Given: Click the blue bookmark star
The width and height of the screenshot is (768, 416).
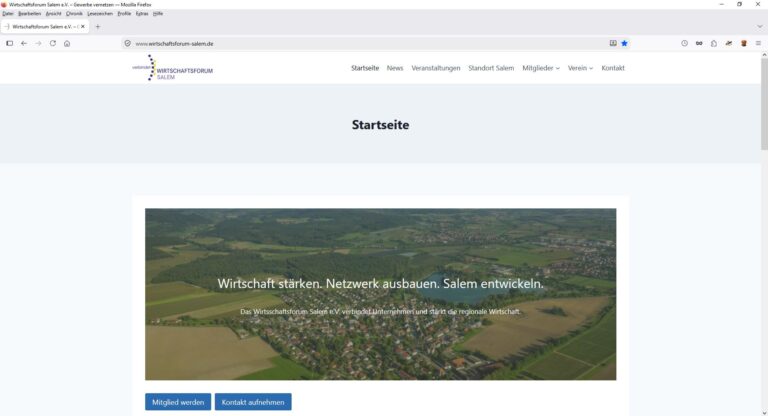Looking at the screenshot, I should [x=624, y=43].
